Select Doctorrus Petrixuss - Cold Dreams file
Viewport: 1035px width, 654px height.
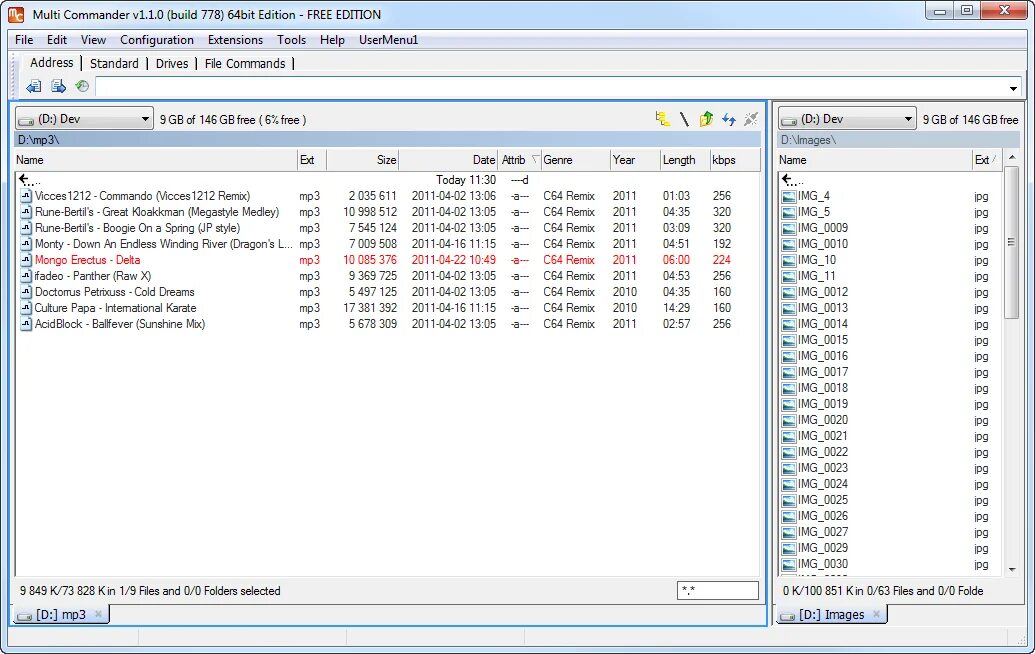click(x=387, y=292)
